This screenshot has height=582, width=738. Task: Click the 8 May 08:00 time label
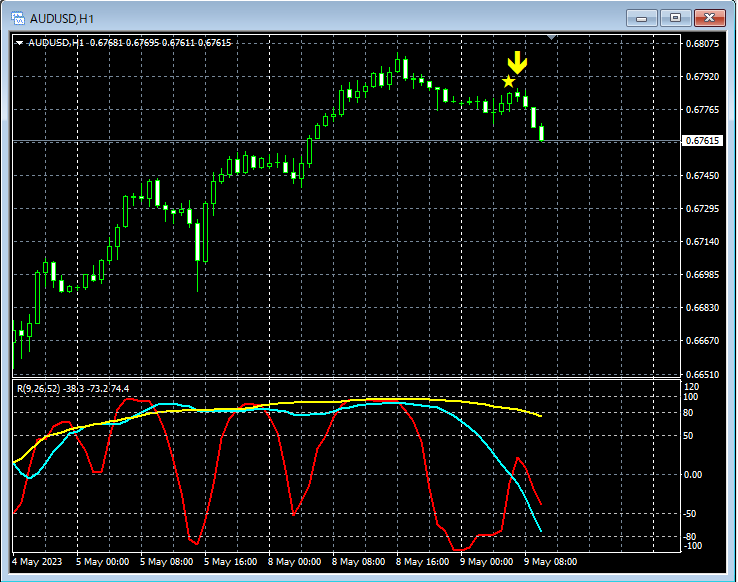click(358, 562)
